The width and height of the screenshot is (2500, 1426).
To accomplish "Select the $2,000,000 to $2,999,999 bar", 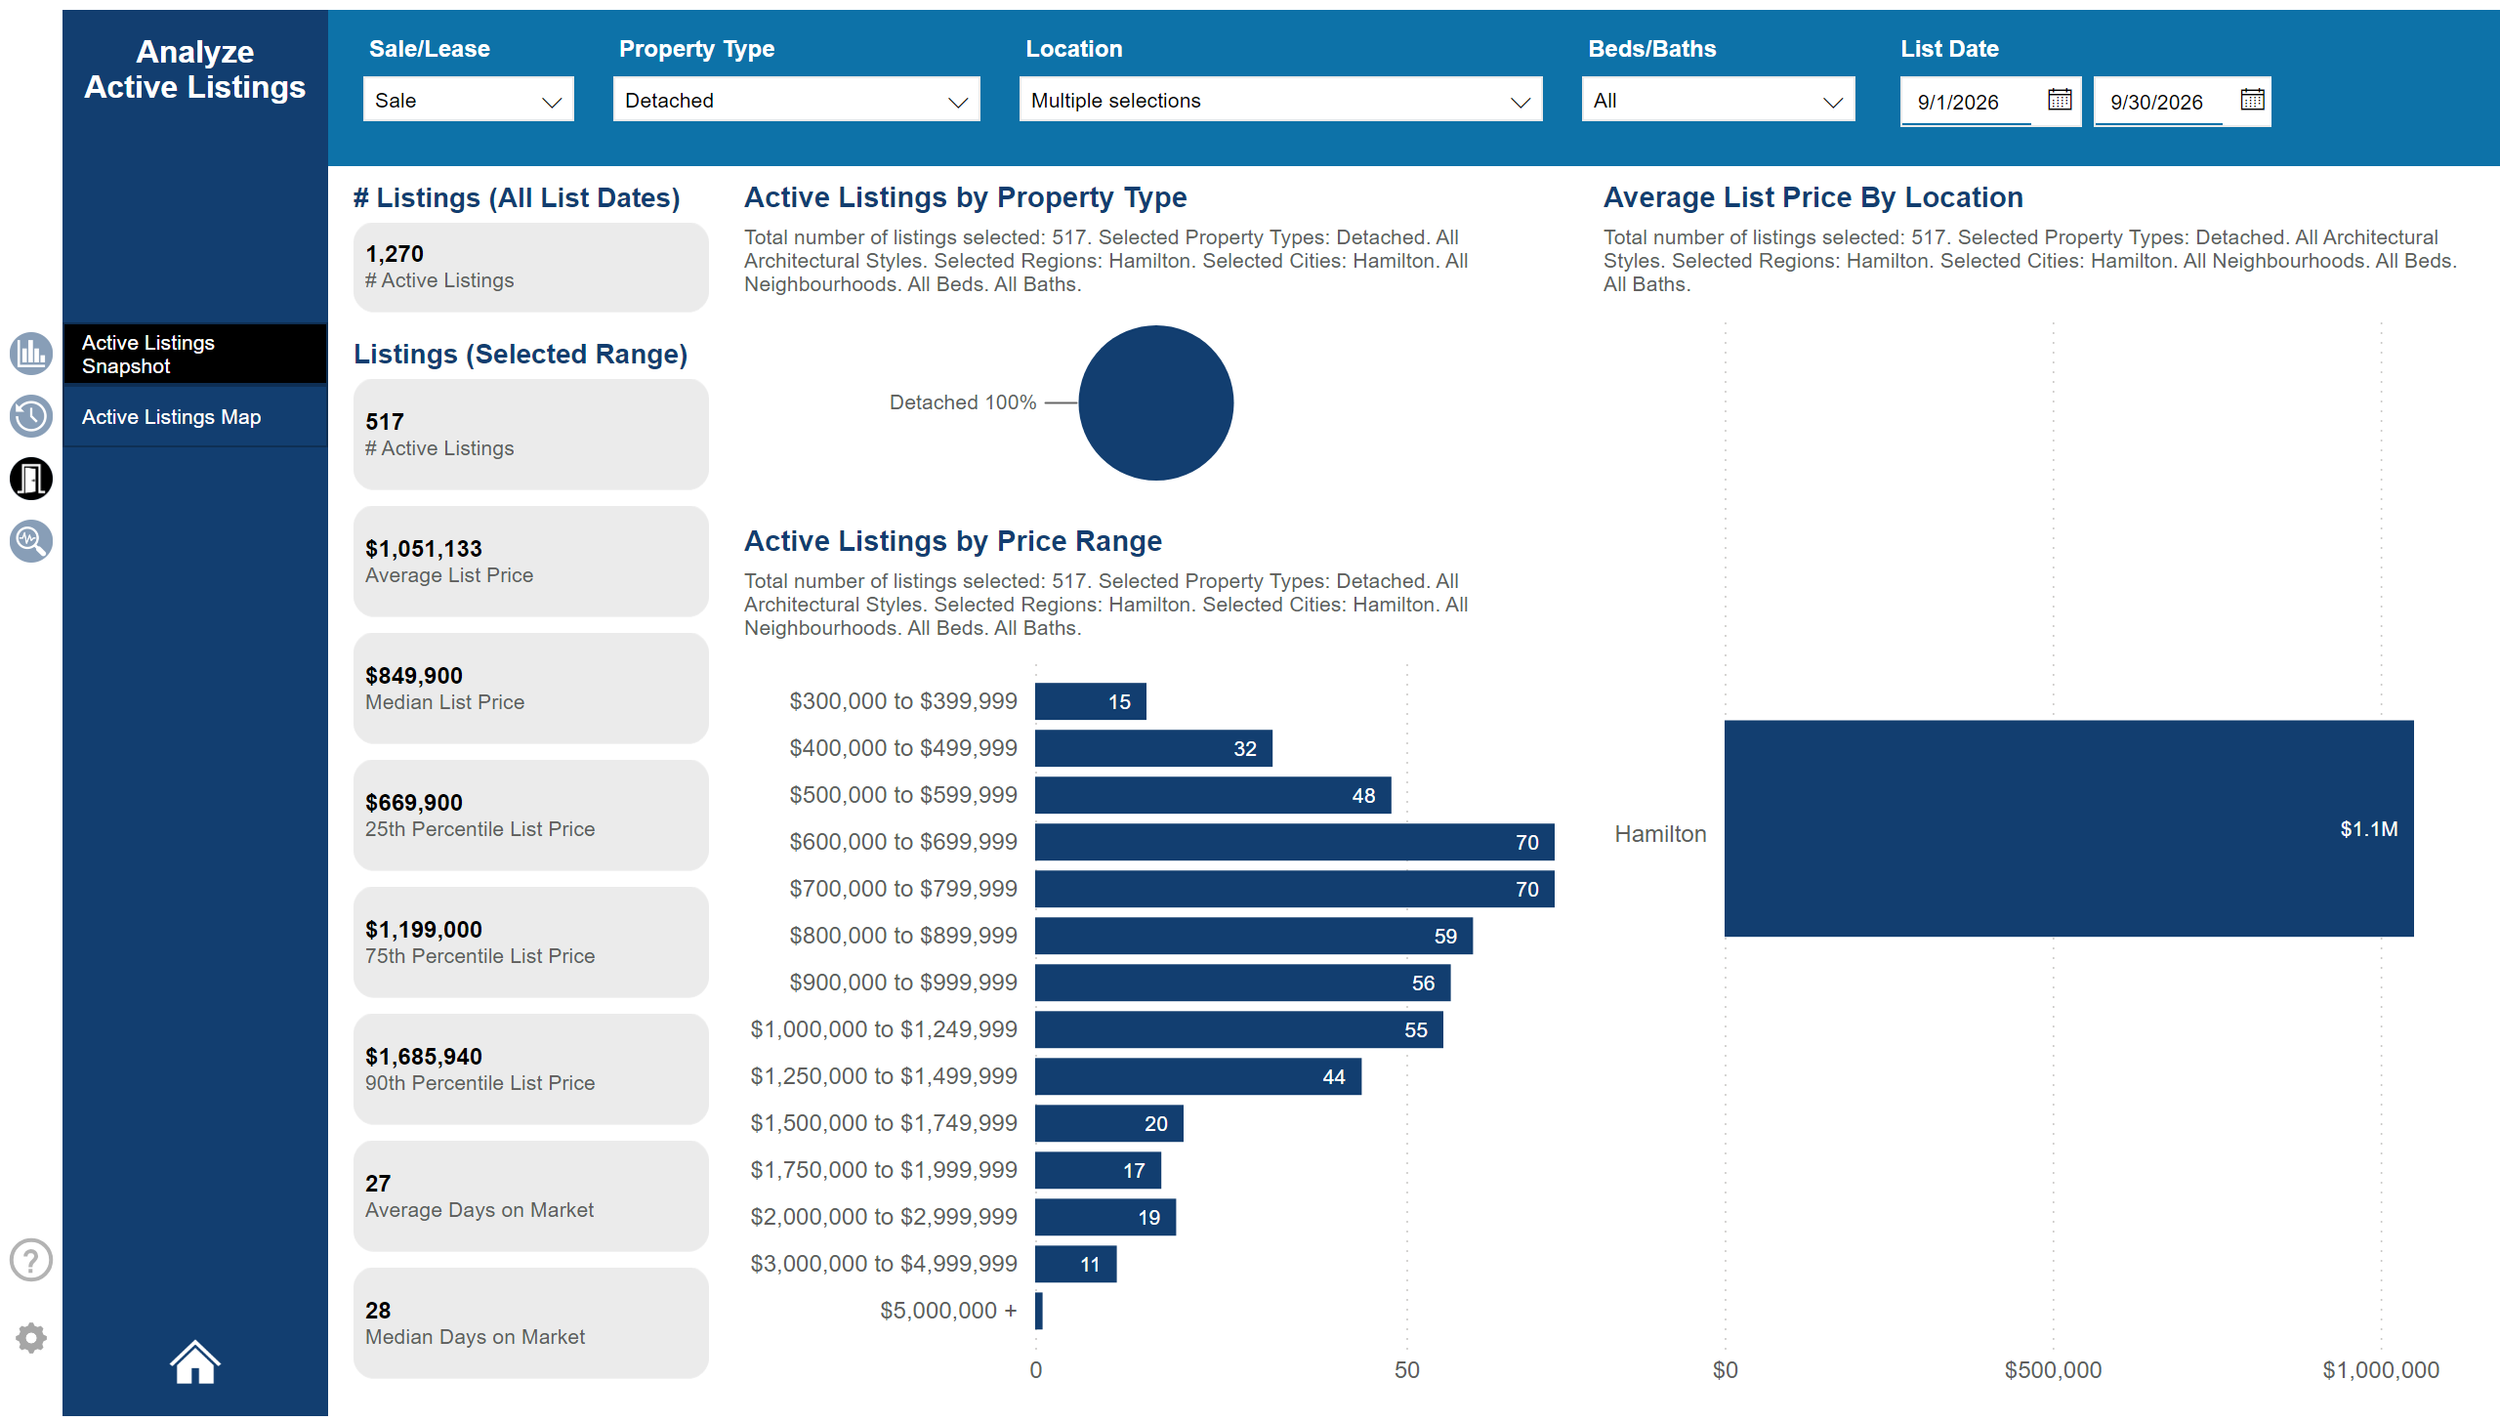I will (1105, 1218).
